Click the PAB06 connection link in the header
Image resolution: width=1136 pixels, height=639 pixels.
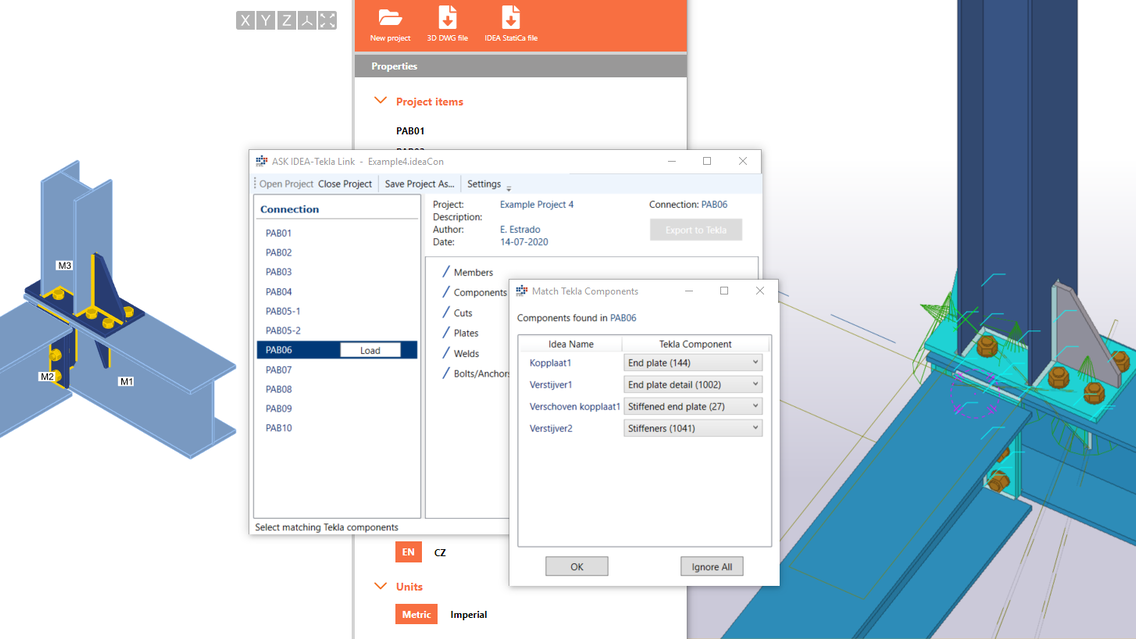(714, 204)
